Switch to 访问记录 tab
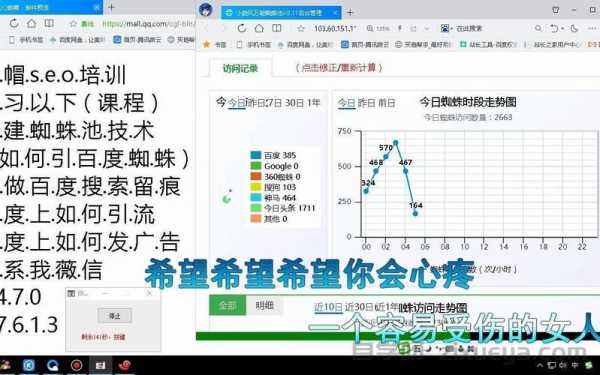Viewport: 600px width, 375px height. 240,68
